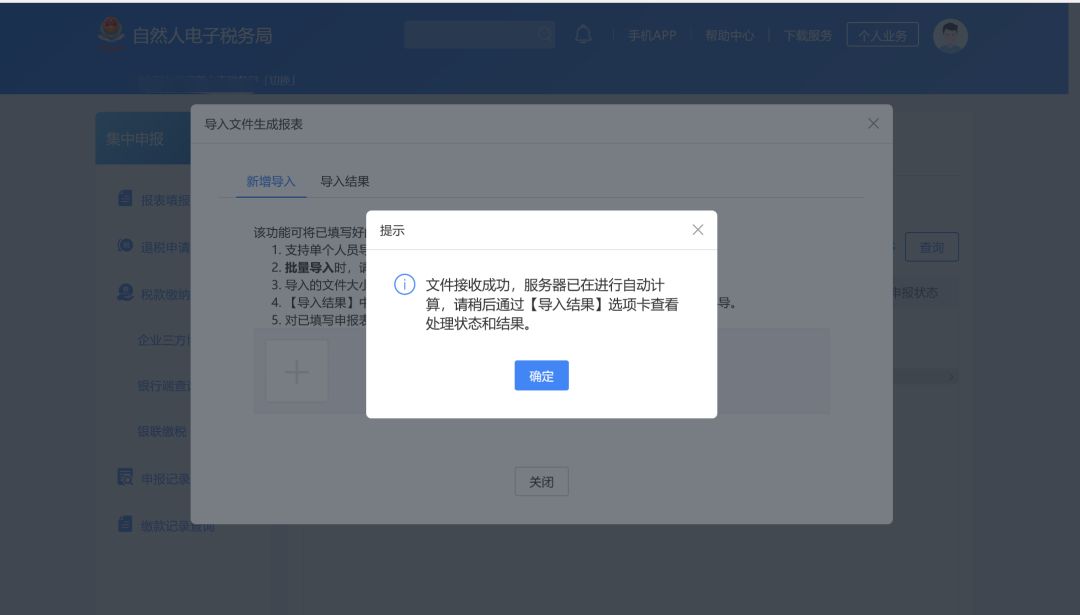Click the 缴款记录查询 sidebar icon
This screenshot has width=1080, height=615.
tap(125, 524)
